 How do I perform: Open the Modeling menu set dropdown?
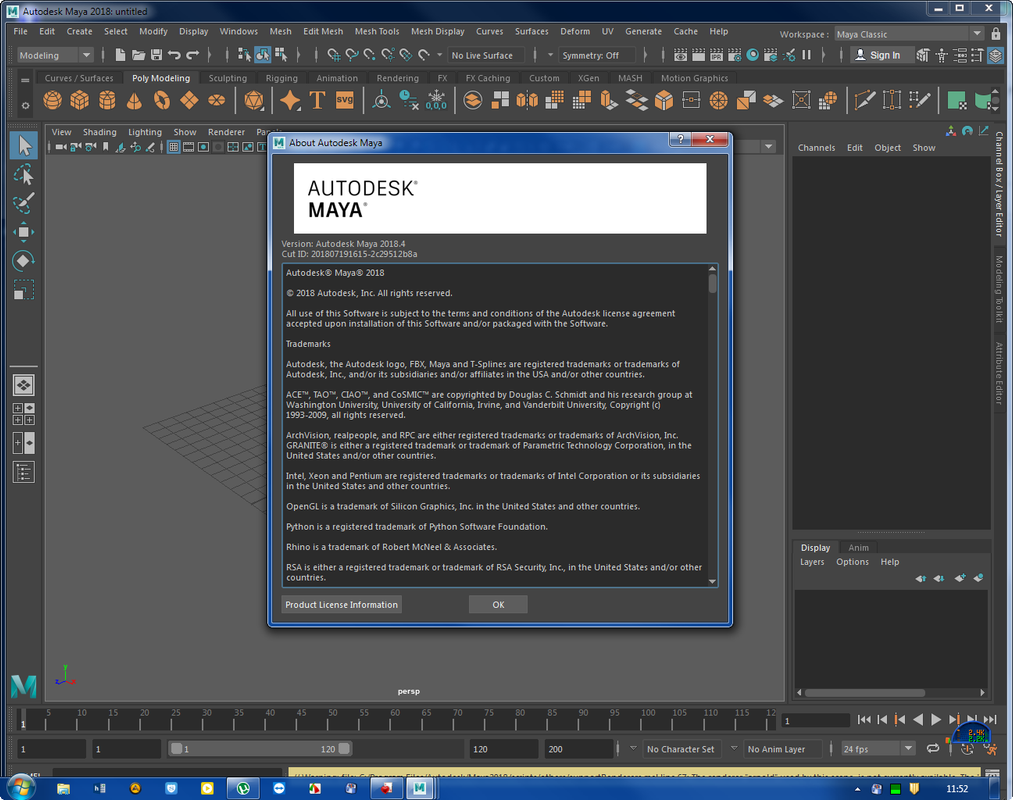coord(54,55)
